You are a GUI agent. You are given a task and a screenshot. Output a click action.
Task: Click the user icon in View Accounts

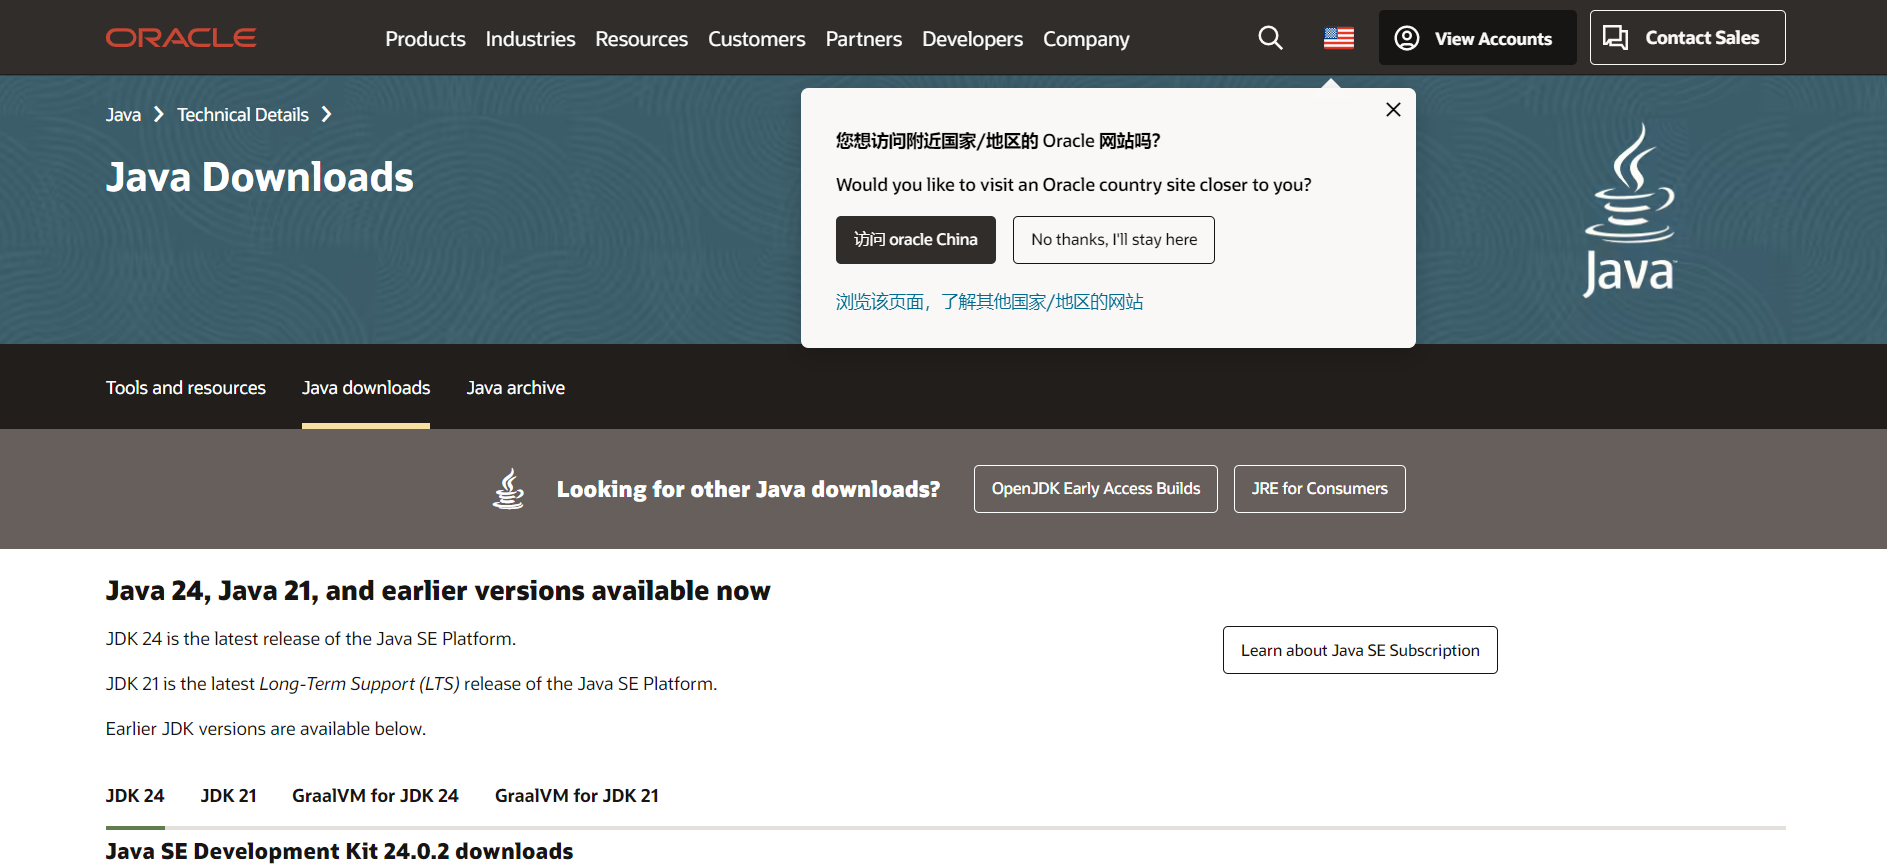coord(1407,38)
